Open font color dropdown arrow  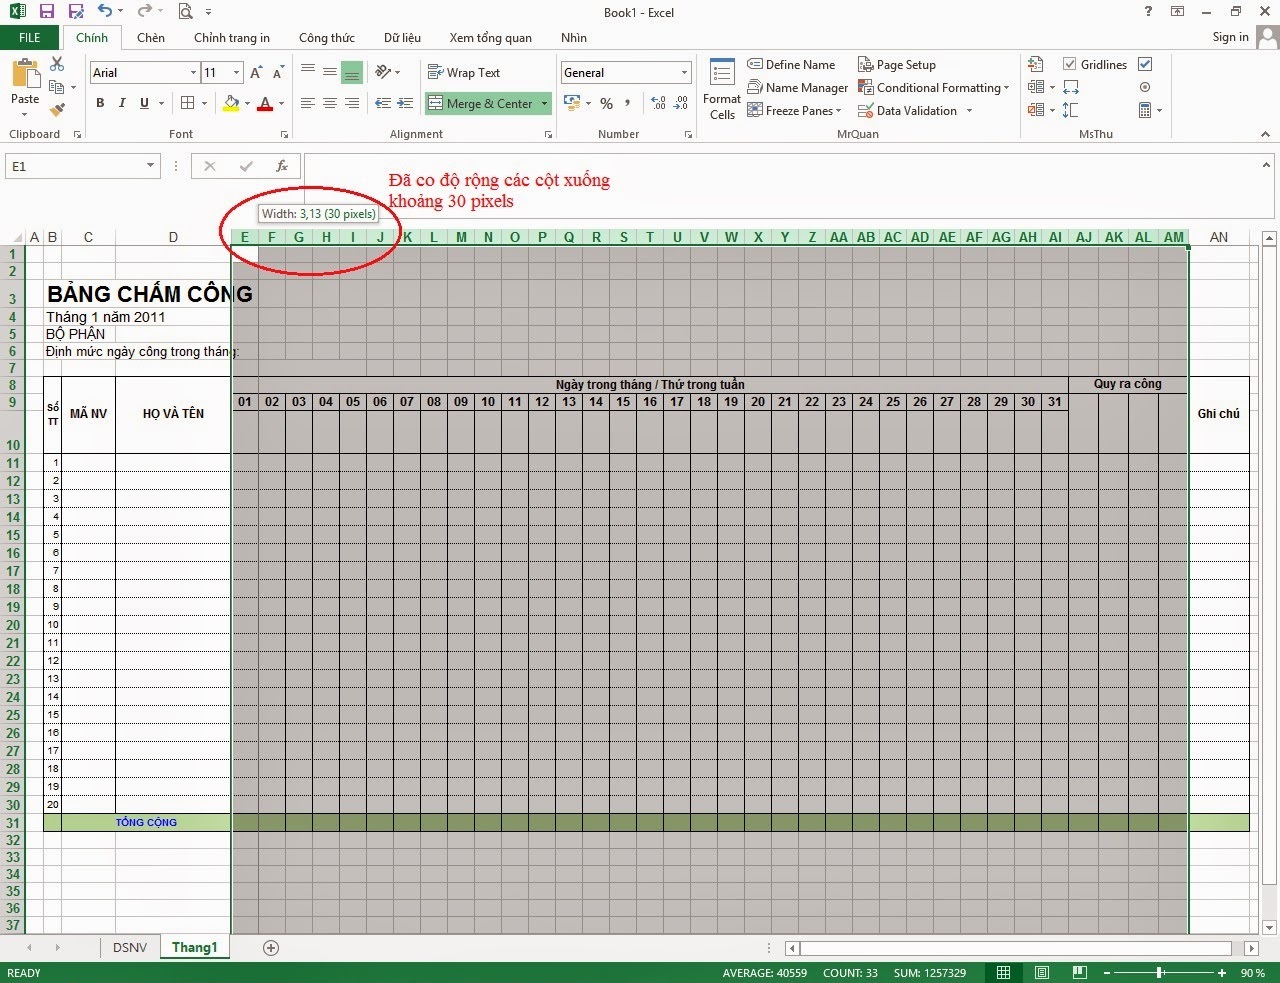tap(281, 104)
